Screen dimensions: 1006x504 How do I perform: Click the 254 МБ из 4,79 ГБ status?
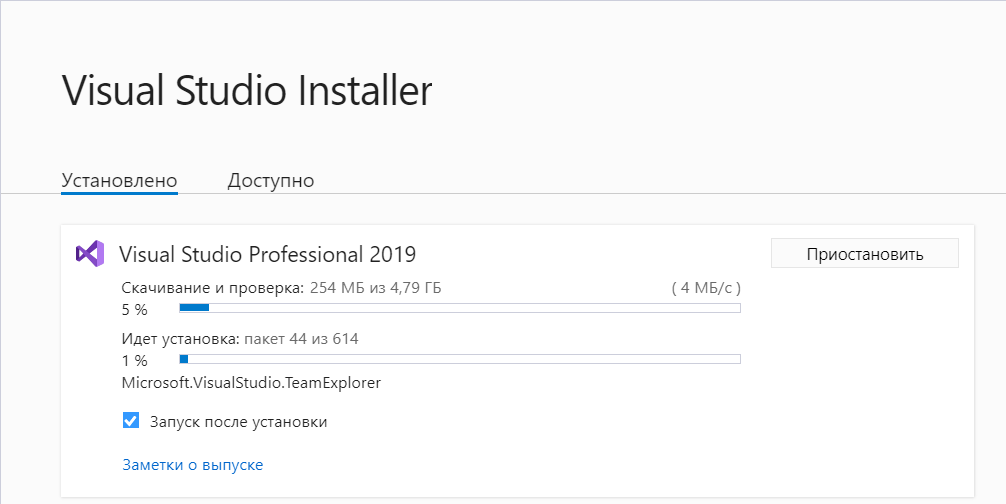(375, 288)
